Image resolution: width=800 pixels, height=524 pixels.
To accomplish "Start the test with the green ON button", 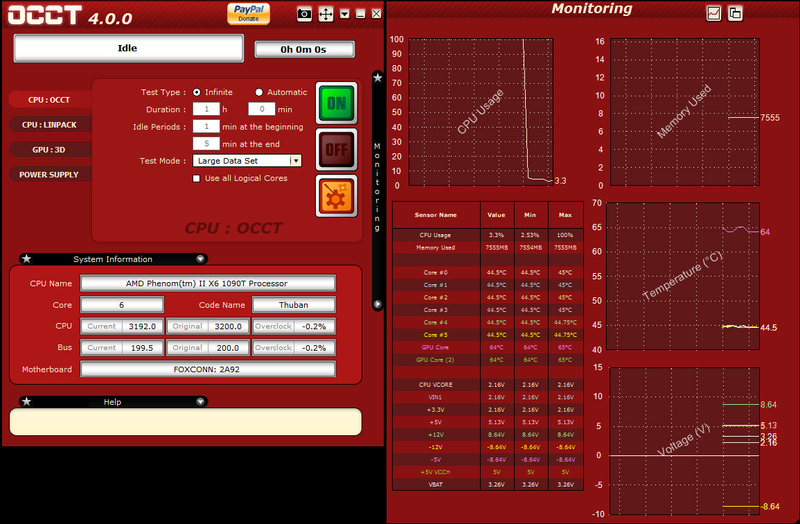I will tap(336, 103).
